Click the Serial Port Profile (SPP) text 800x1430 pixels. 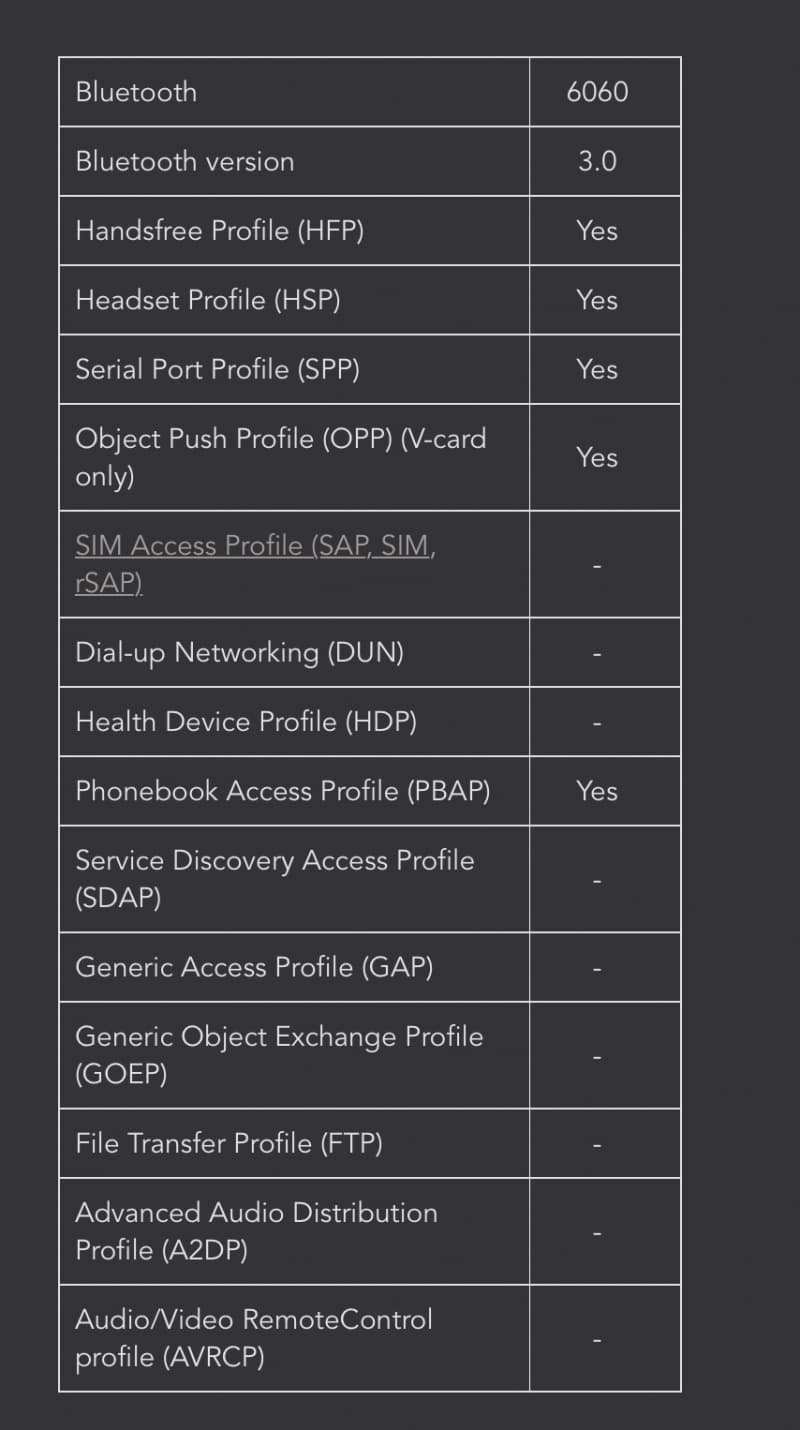tap(218, 369)
